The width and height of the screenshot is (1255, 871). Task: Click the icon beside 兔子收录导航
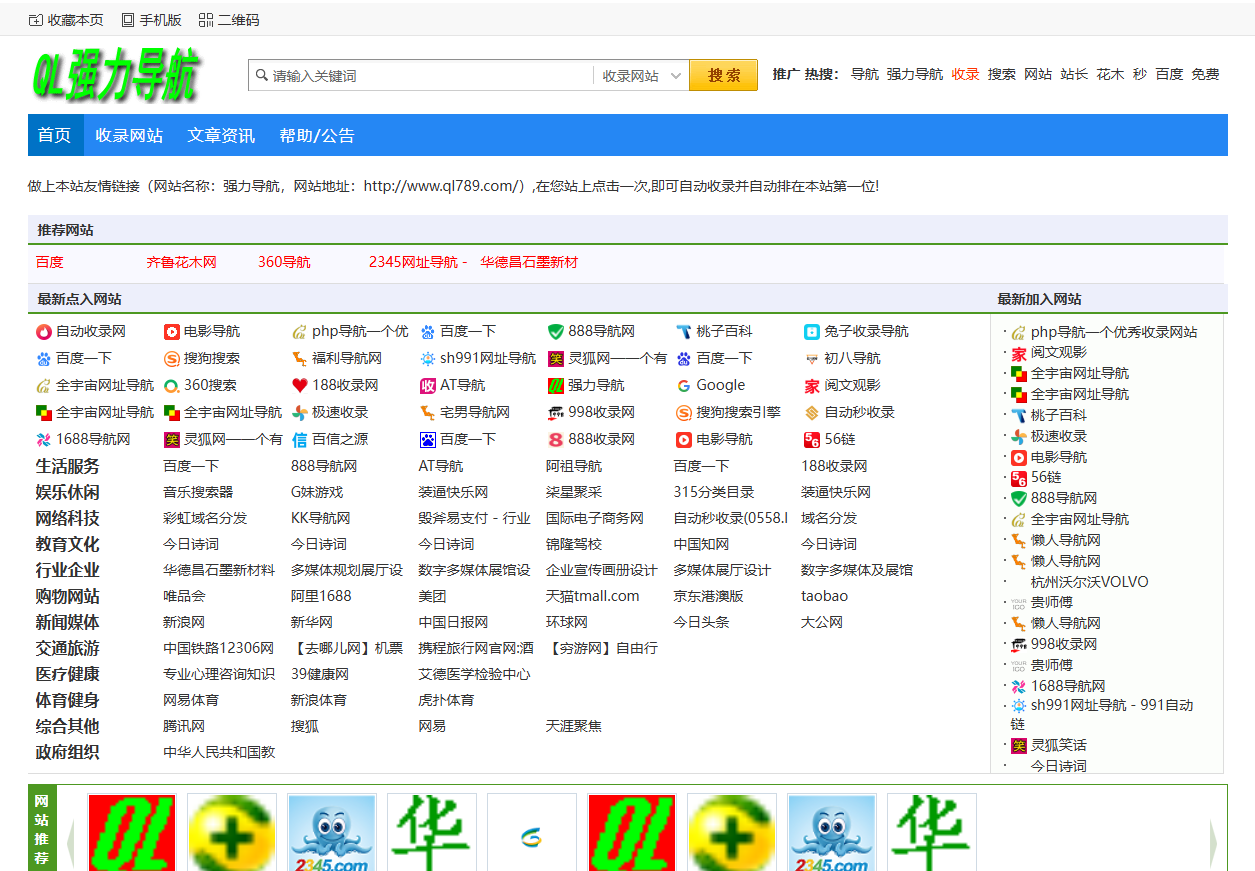click(812, 332)
